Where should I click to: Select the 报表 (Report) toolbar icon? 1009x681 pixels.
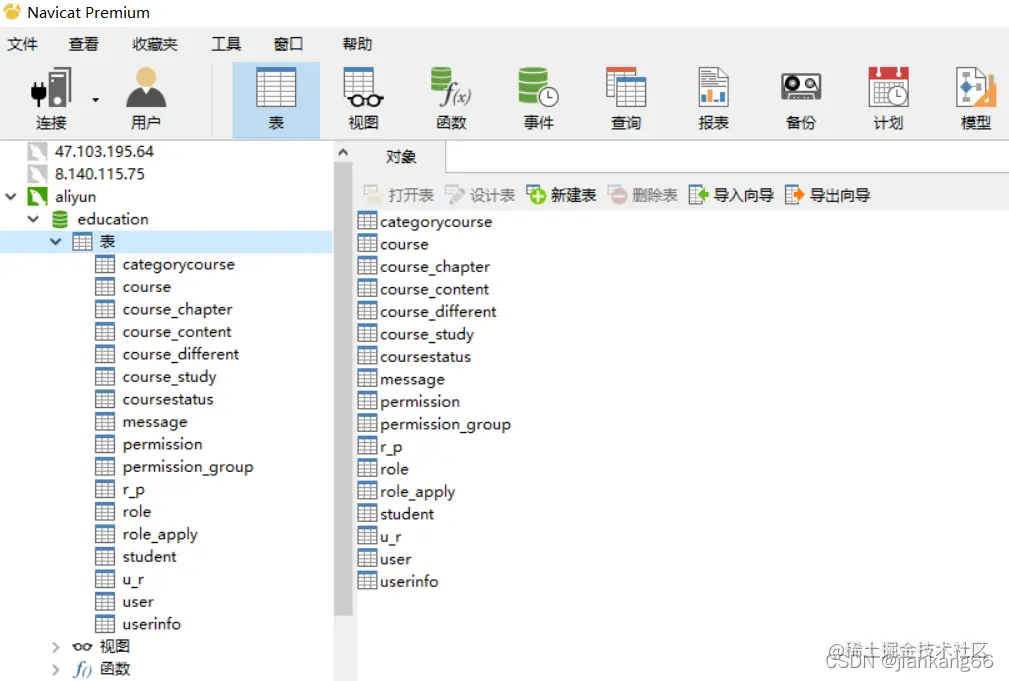(x=714, y=99)
